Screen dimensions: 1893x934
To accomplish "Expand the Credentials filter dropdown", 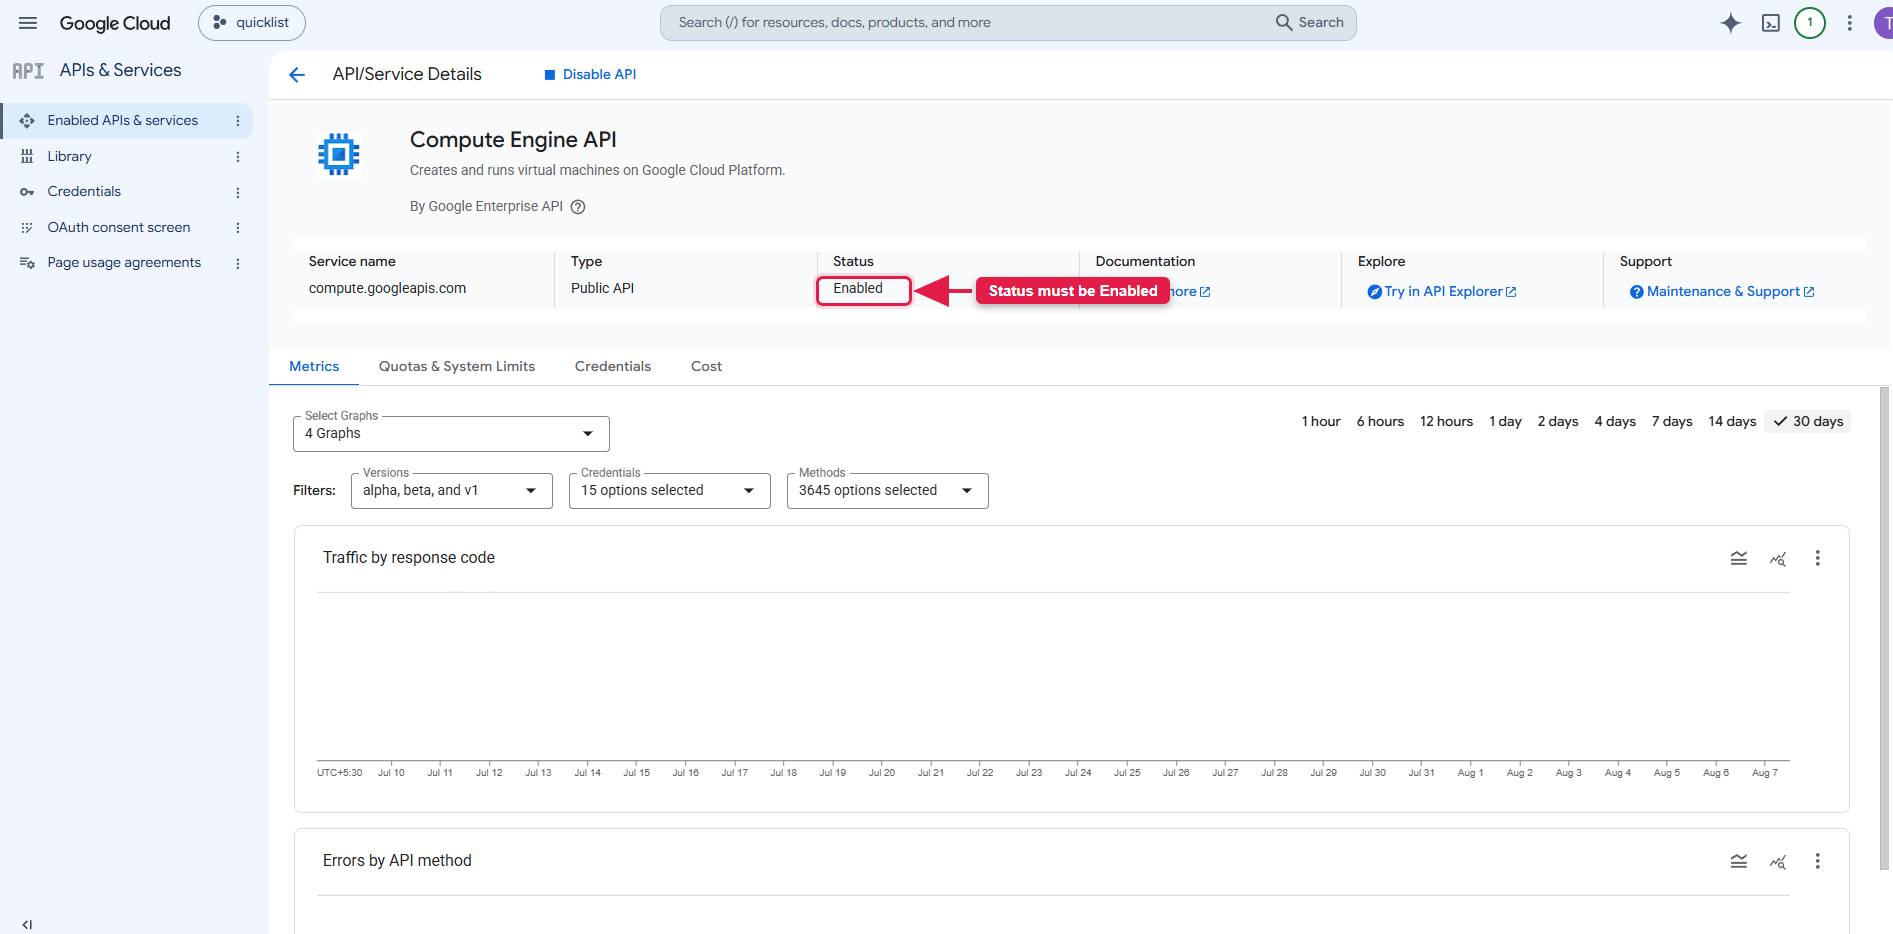I will 670,491.
